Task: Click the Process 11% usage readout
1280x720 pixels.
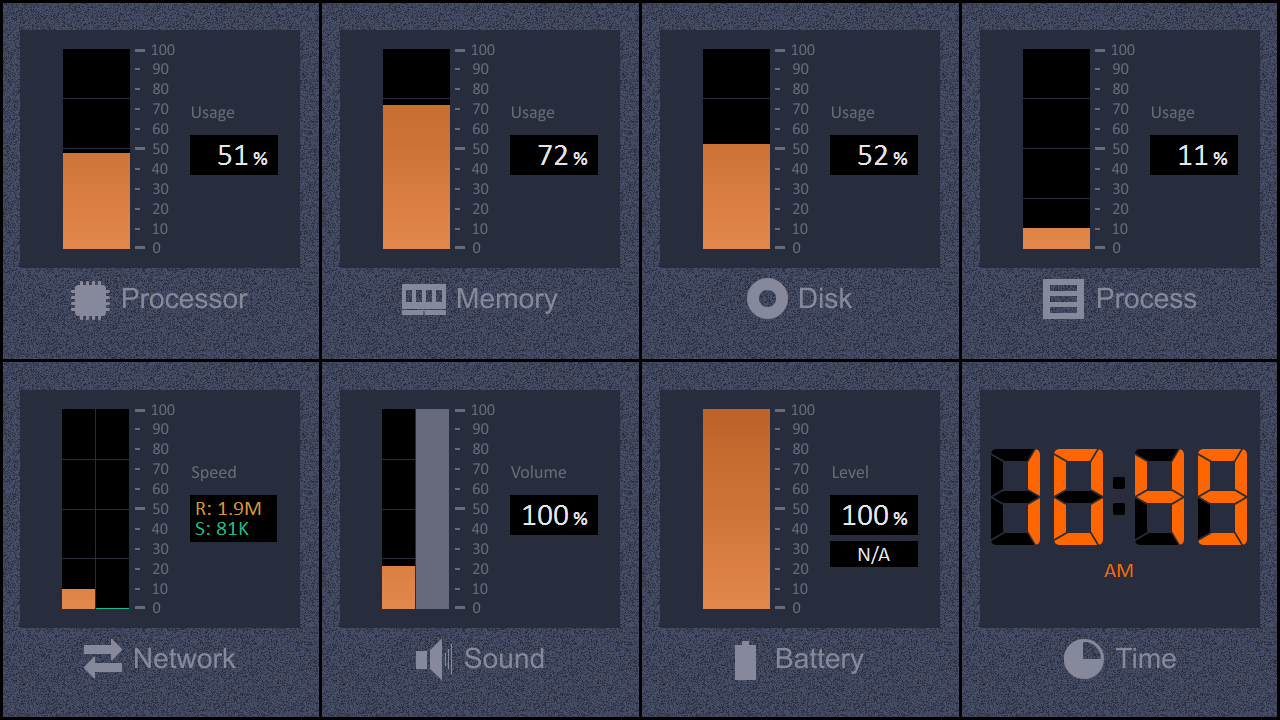Action: 1194,155
